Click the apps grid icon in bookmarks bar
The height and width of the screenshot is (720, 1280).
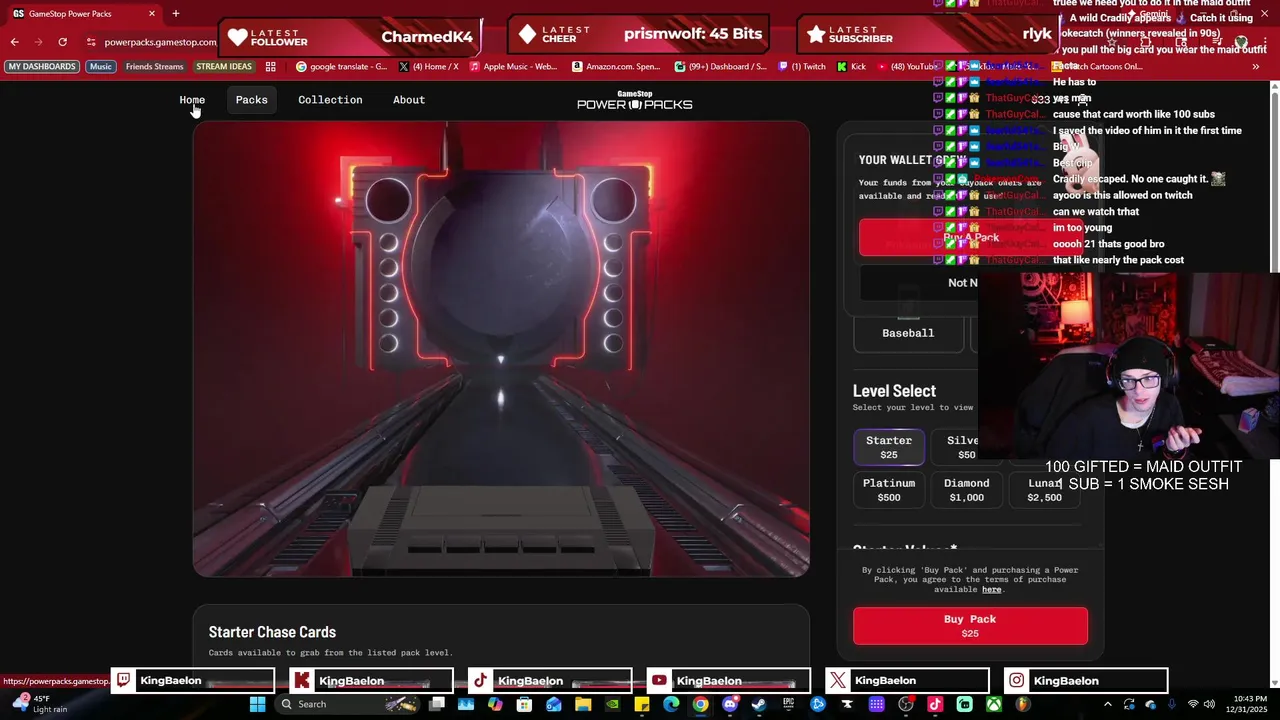(270, 67)
